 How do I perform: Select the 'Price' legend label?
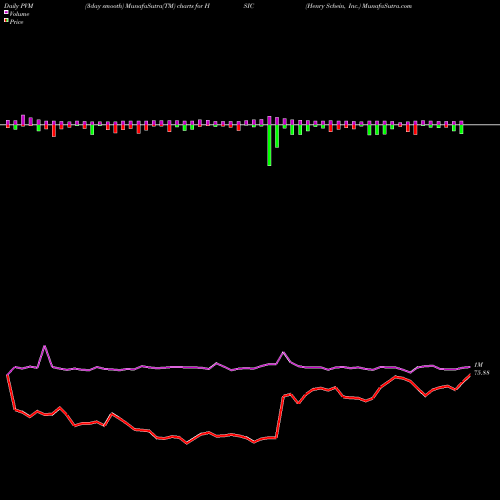click(16, 22)
